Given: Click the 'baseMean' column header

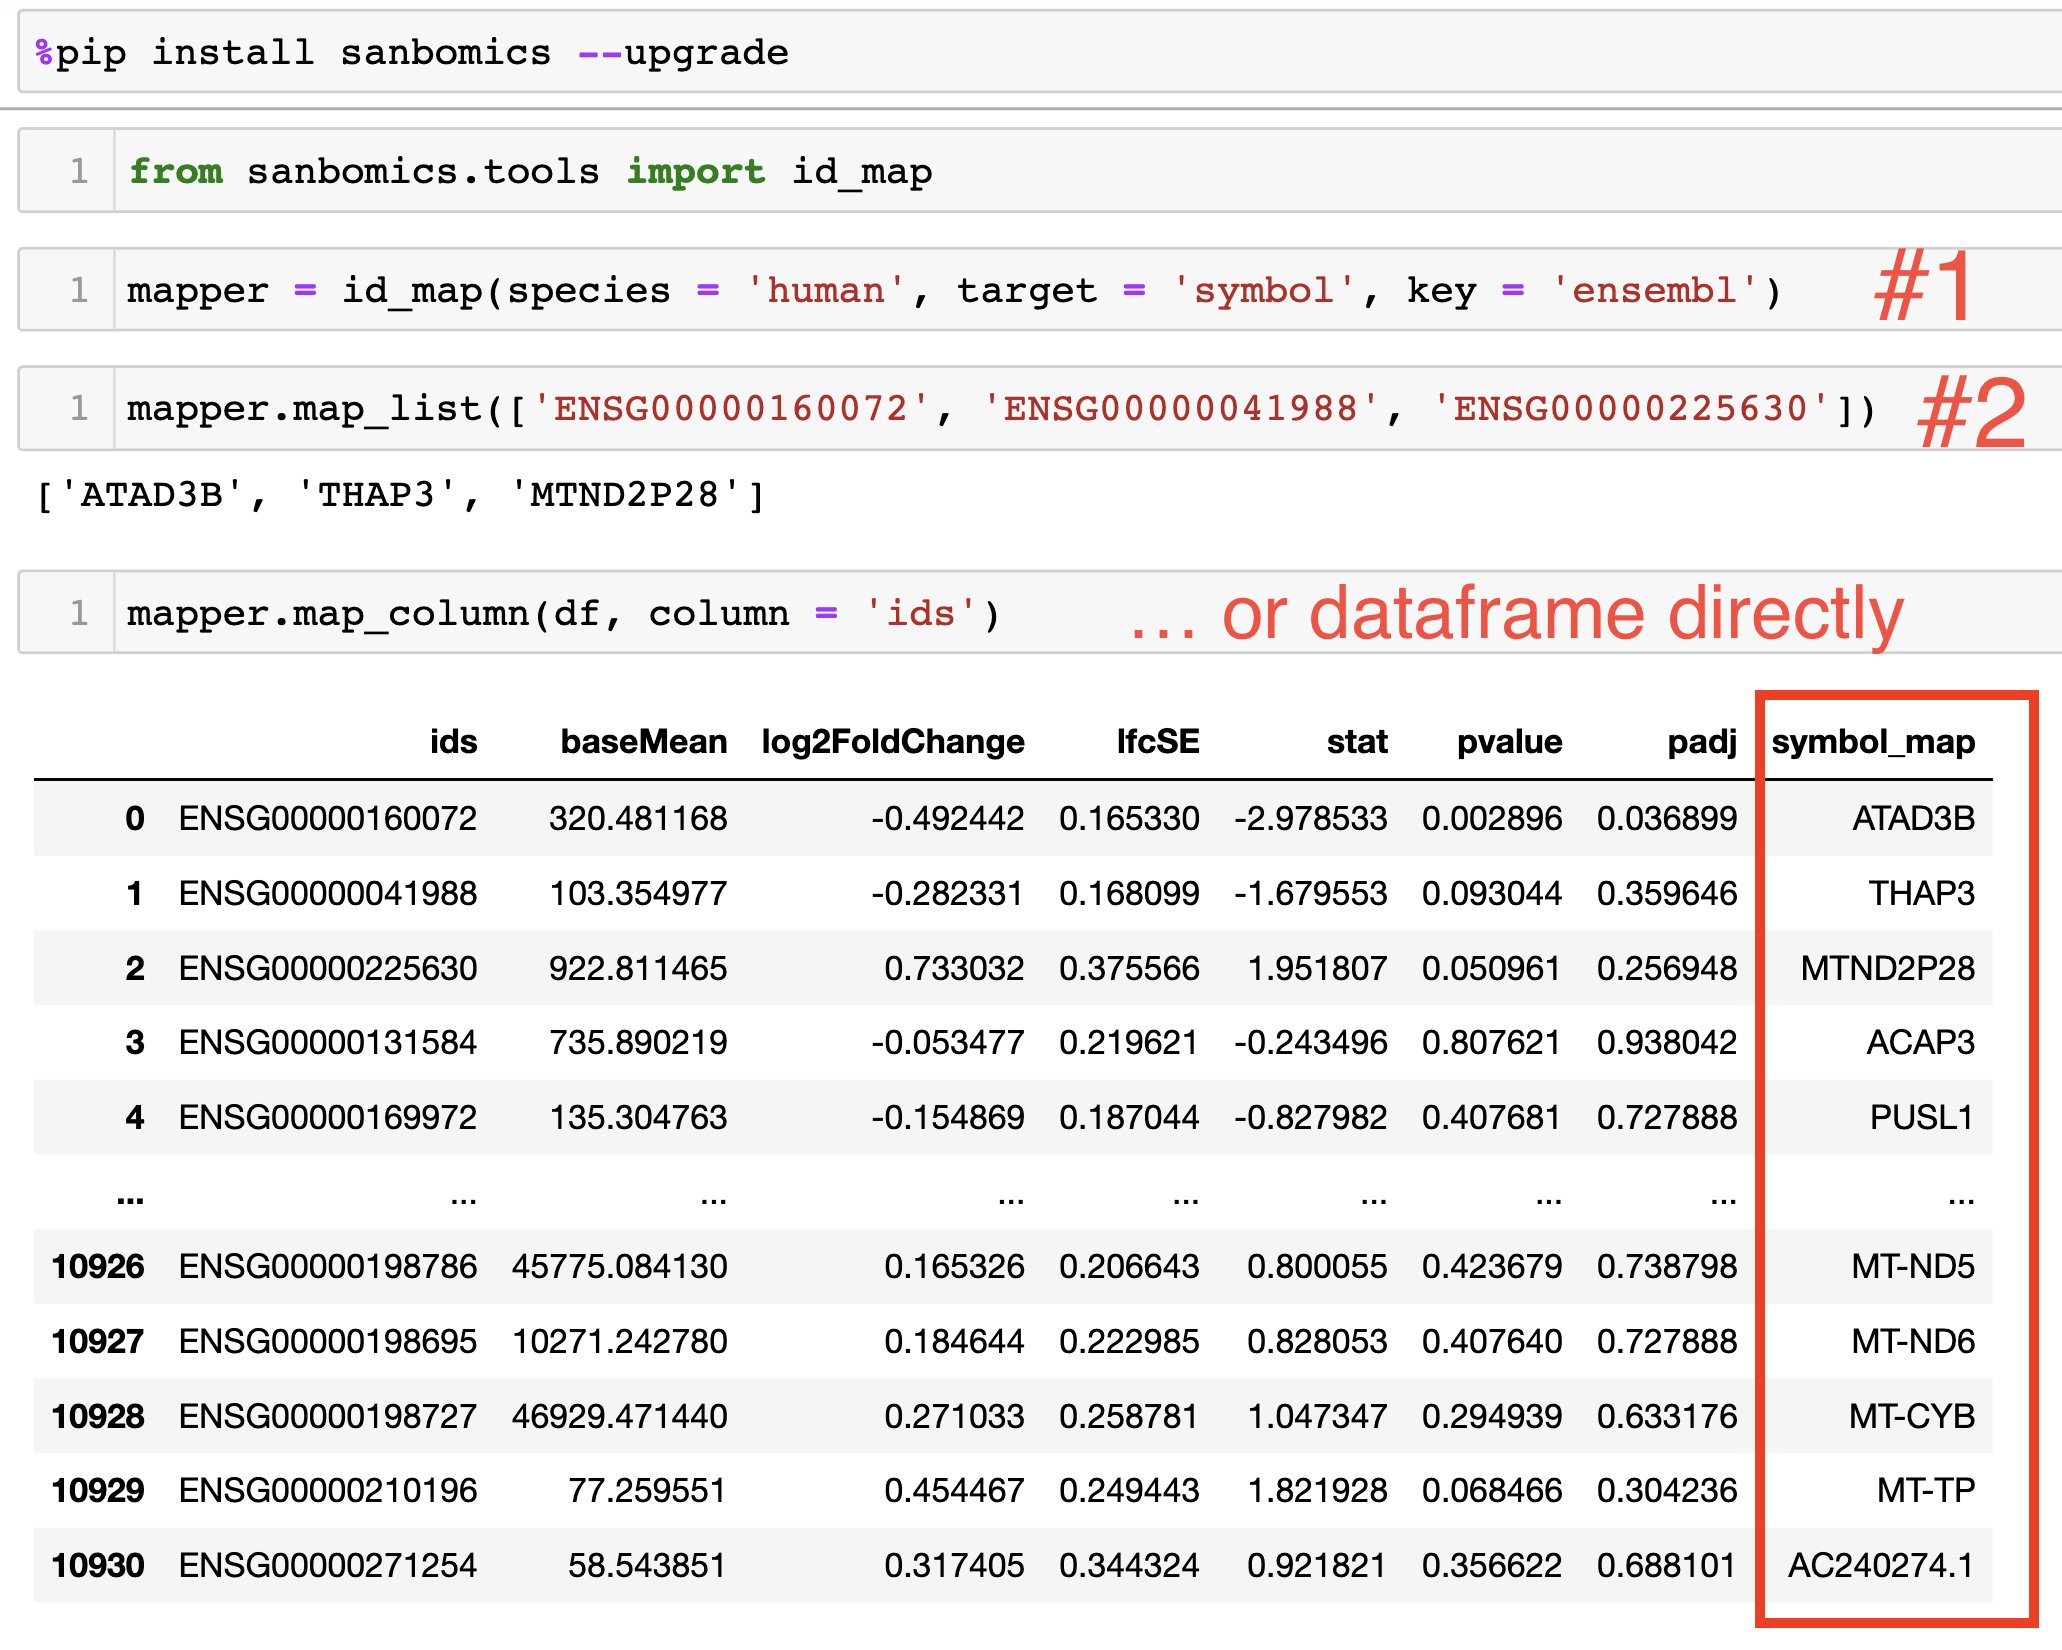Looking at the screenshot, I should pos(643,742).
